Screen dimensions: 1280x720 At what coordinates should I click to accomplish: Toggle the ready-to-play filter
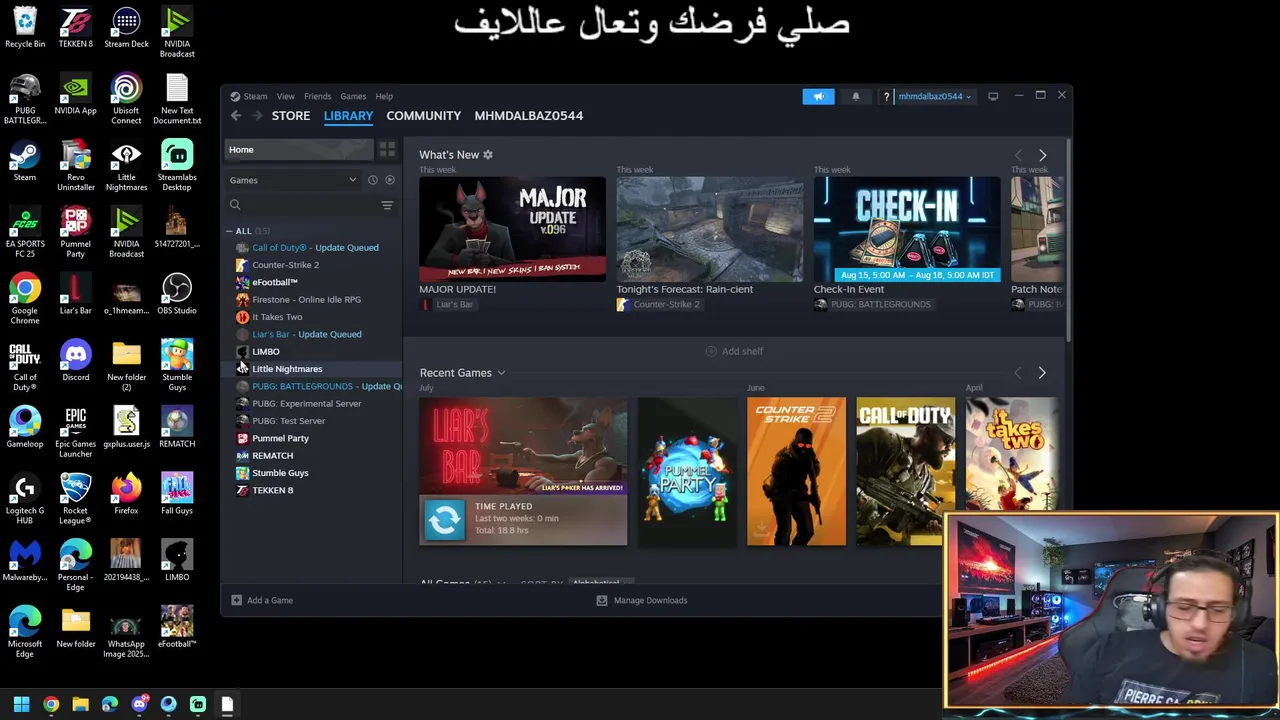390,180
